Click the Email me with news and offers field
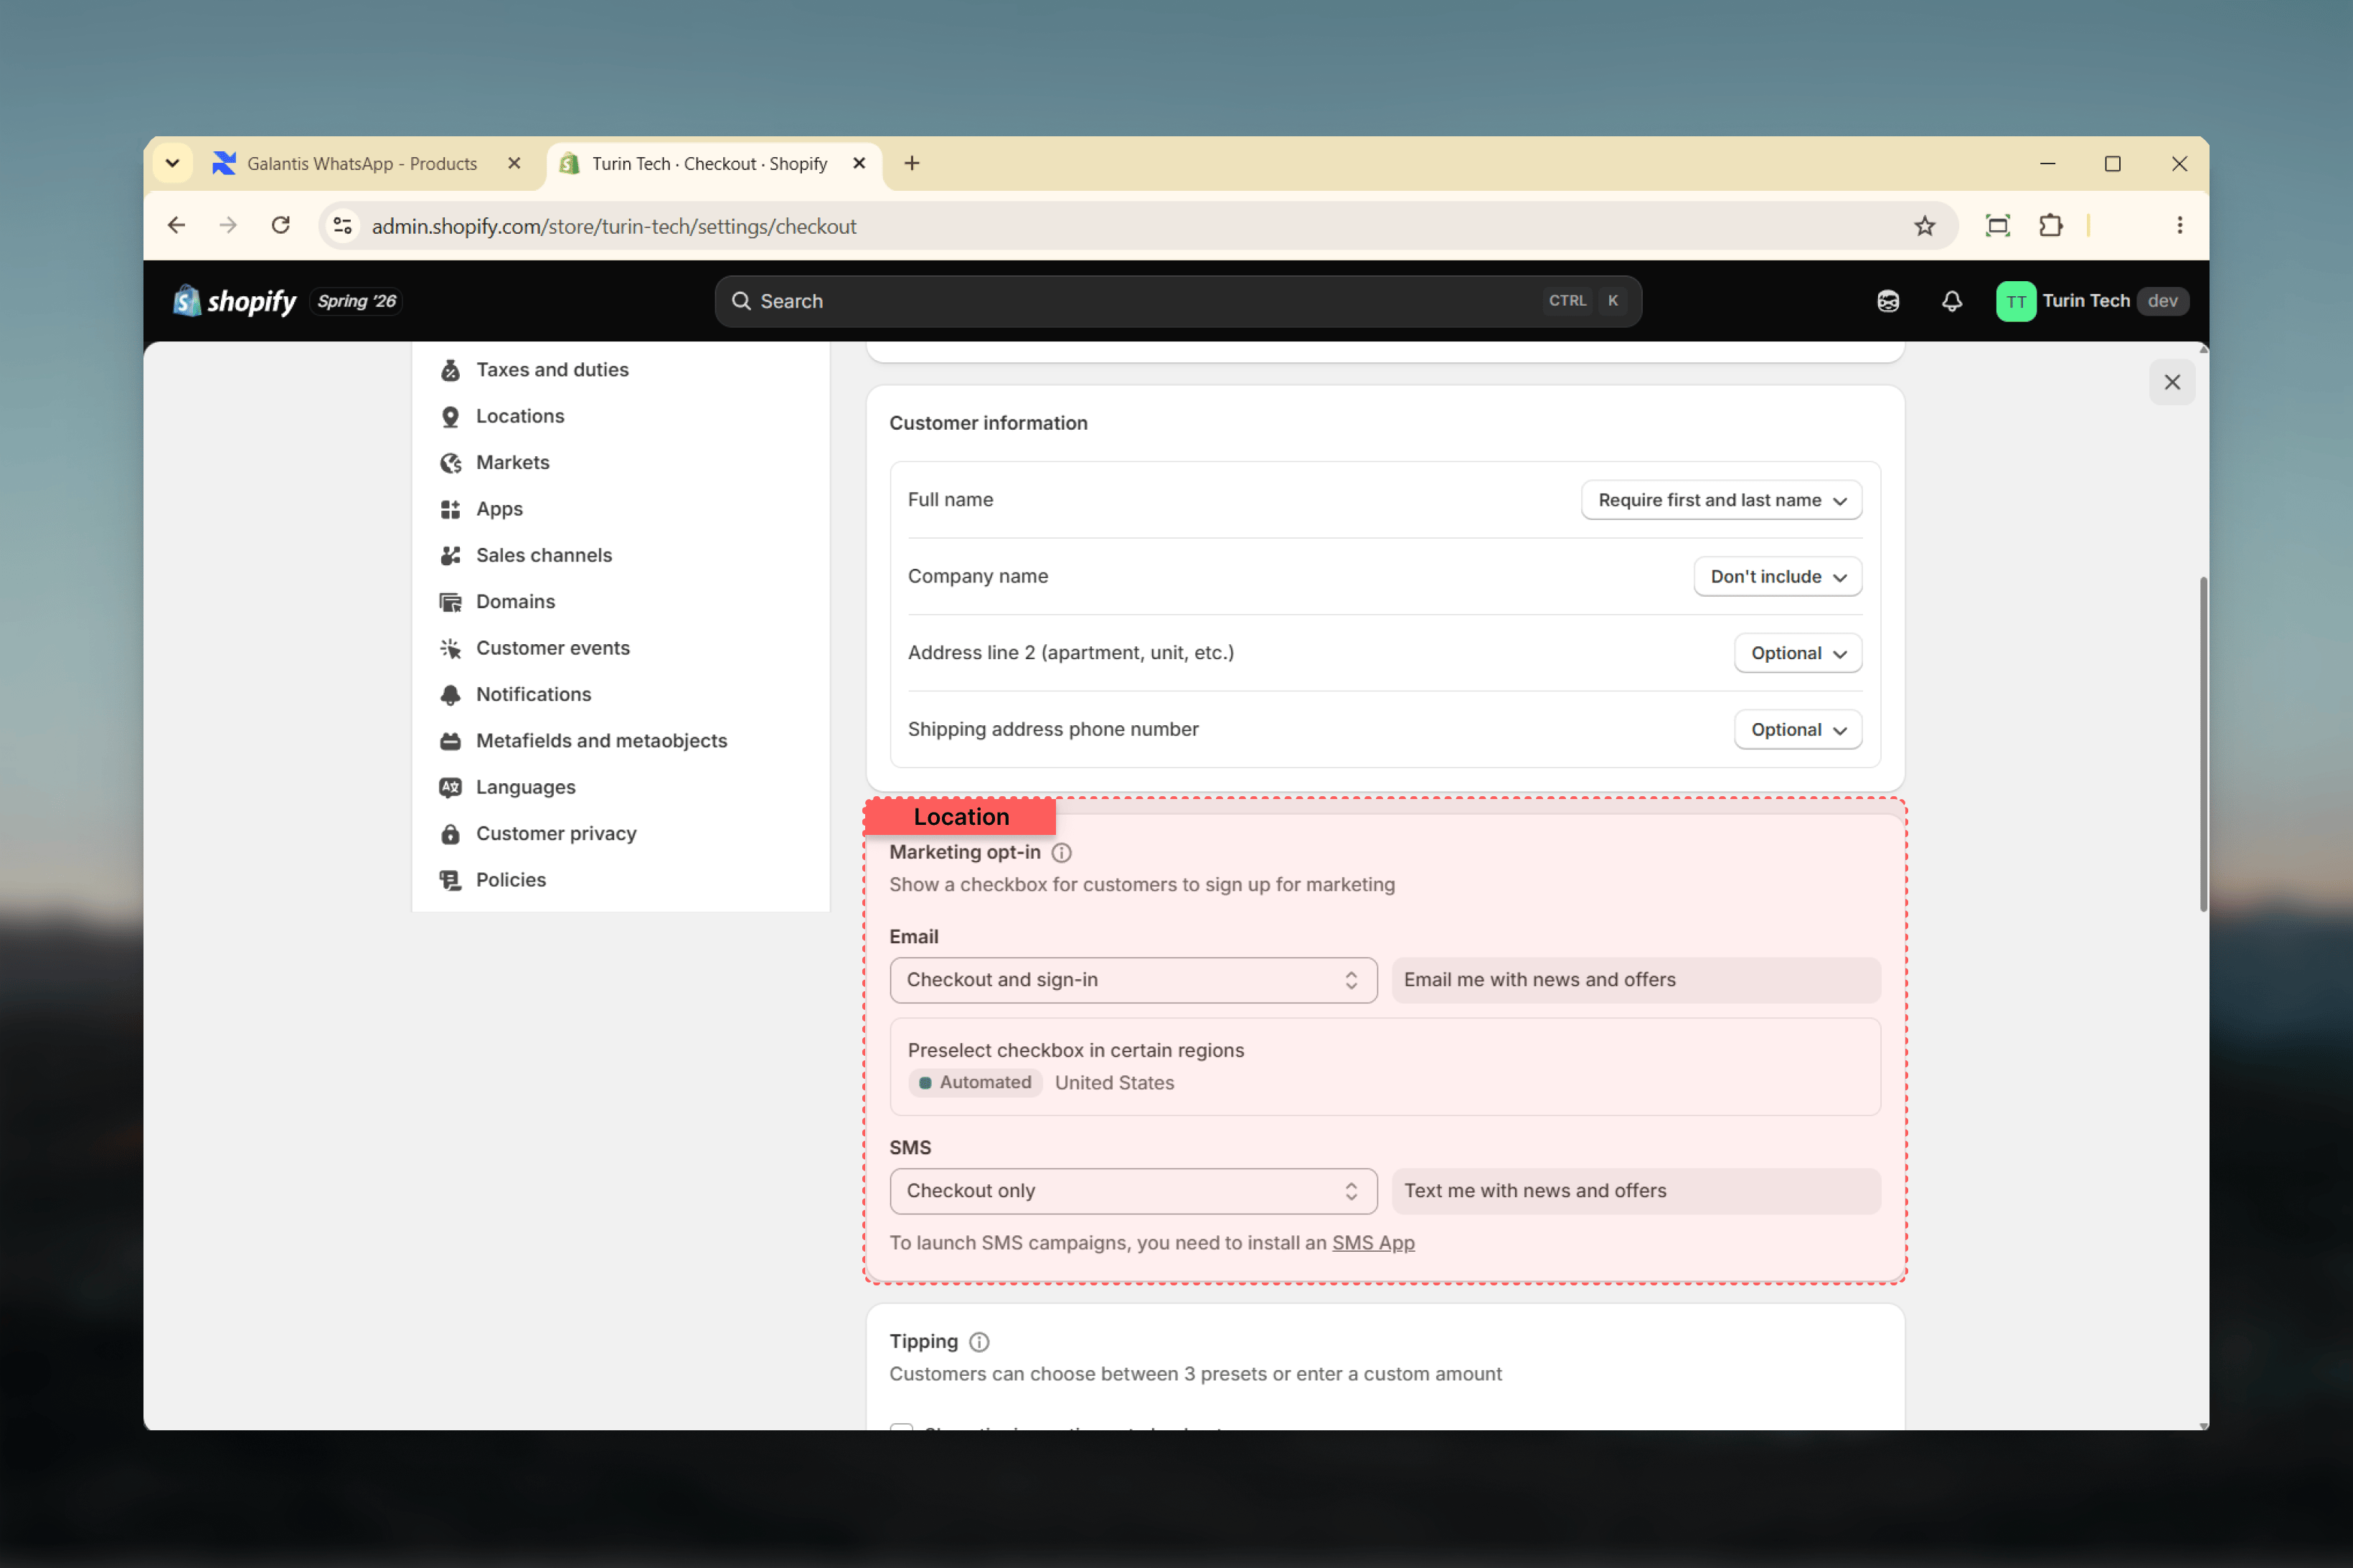Viewport: 2353px width, 1568px height. coord(1636,980)
